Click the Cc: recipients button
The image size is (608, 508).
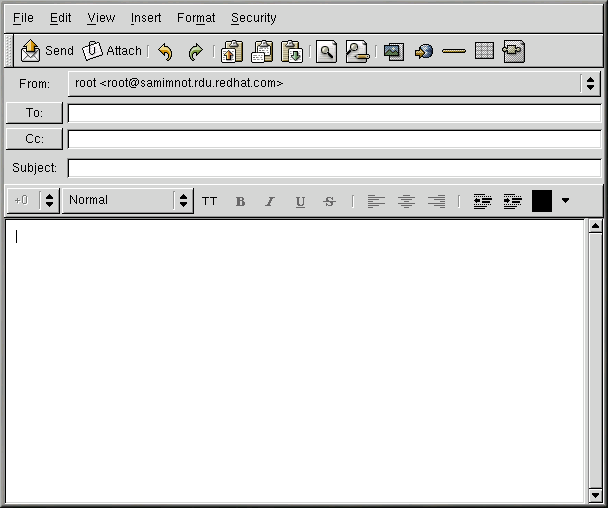(34, 139)
